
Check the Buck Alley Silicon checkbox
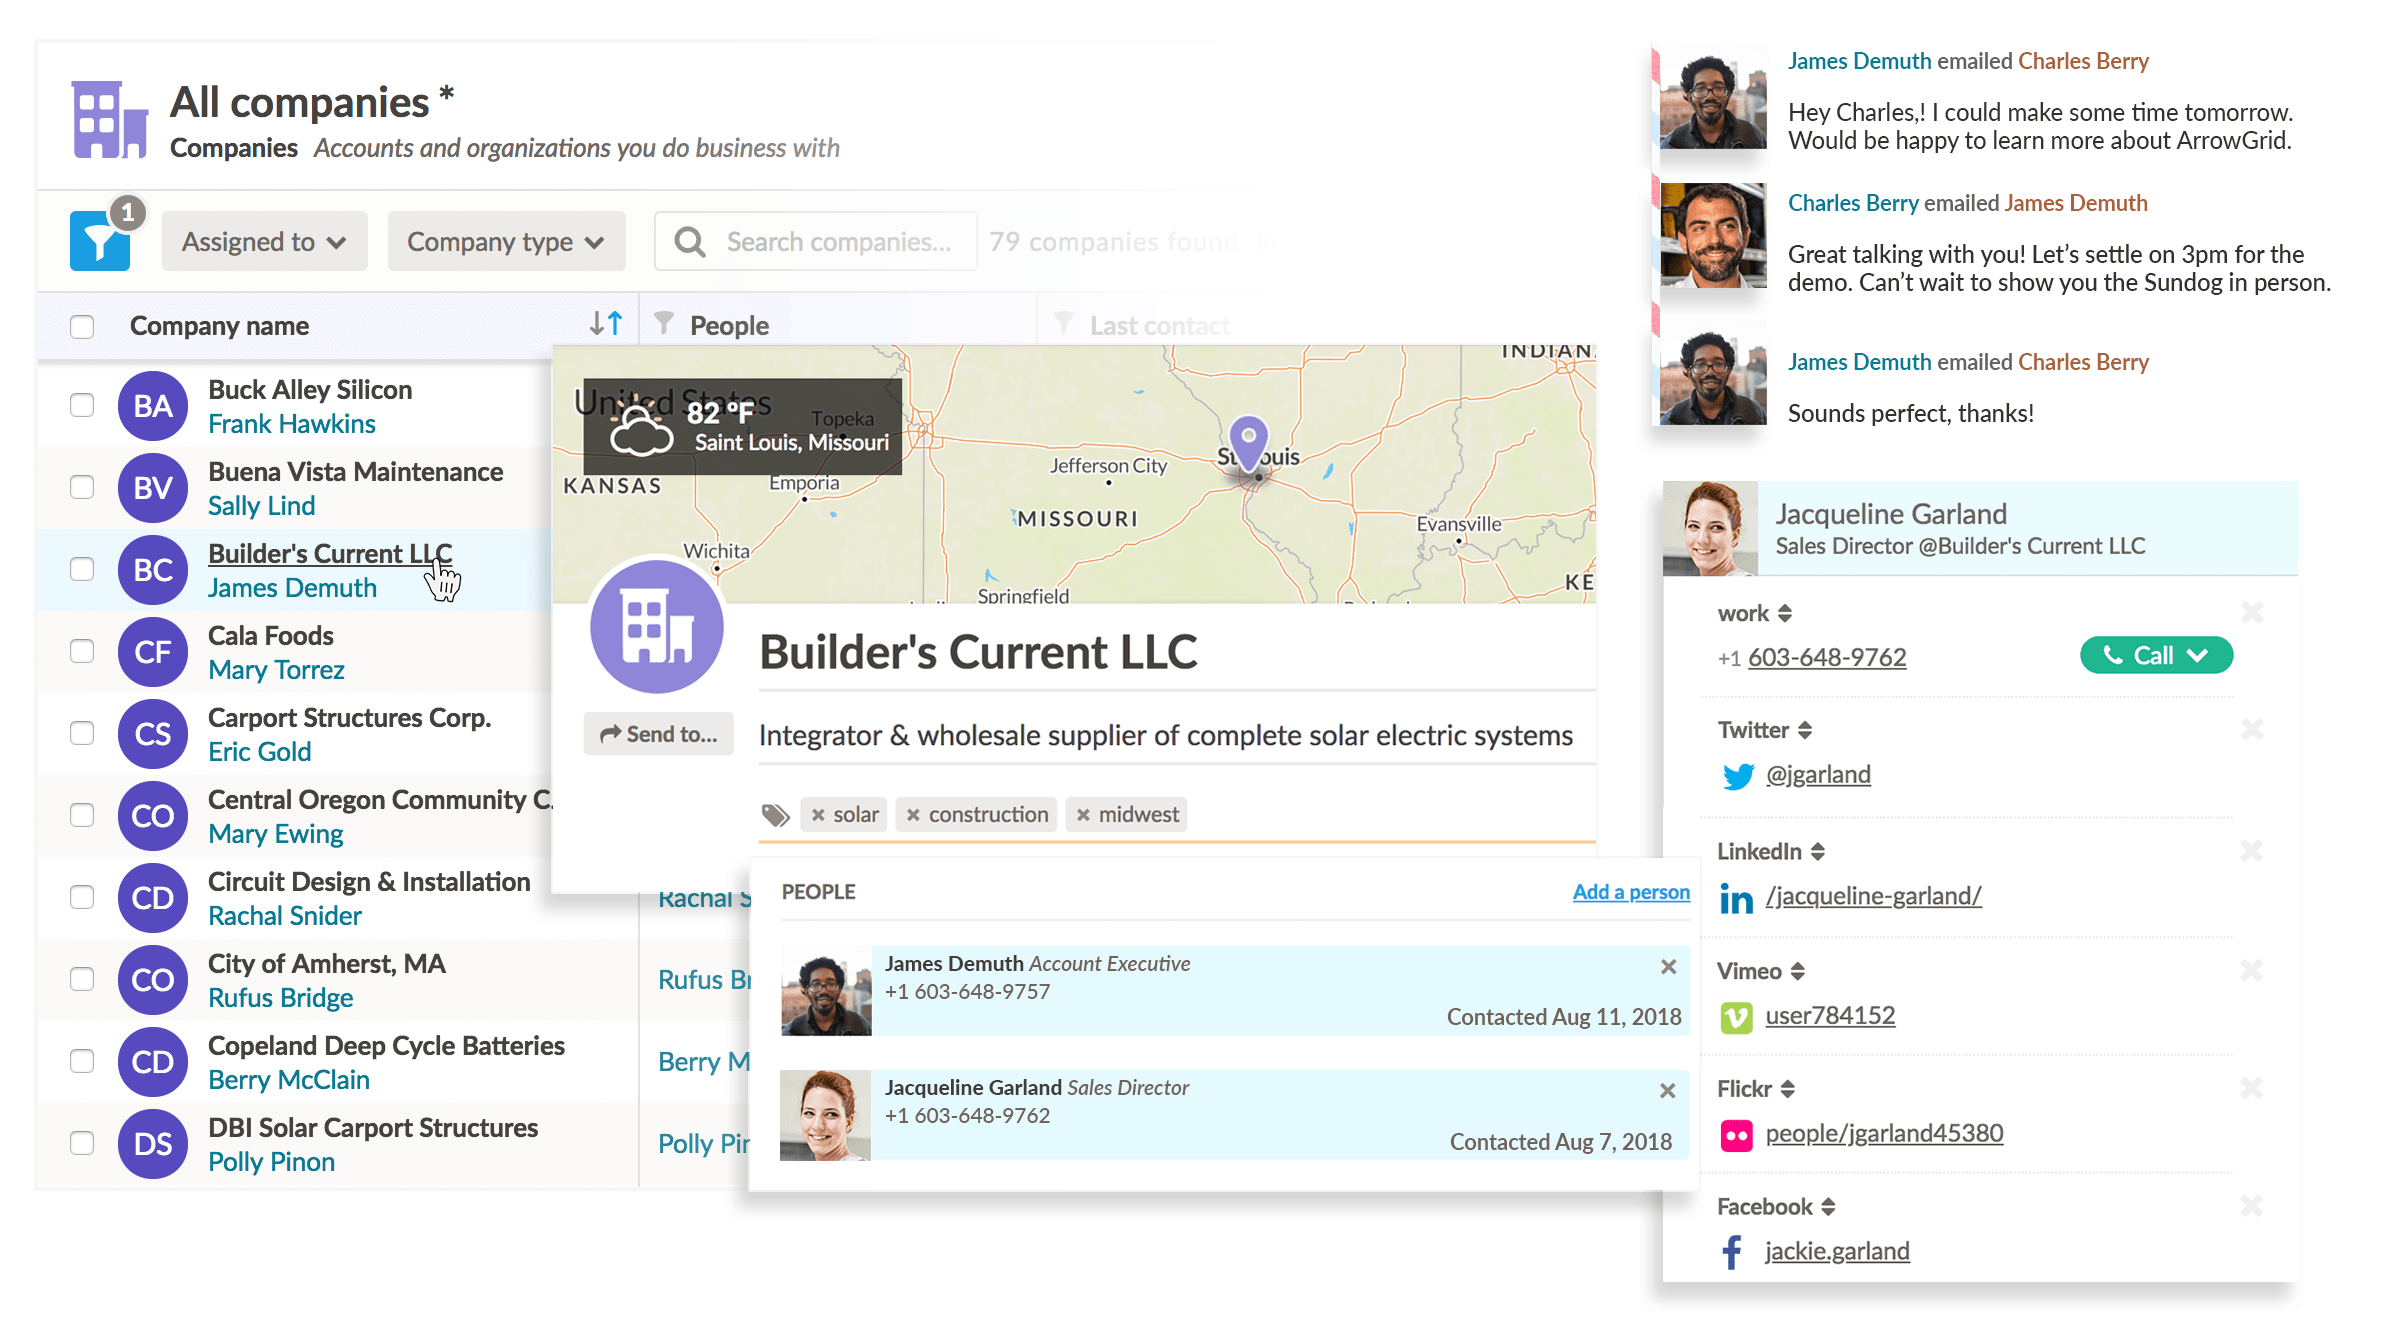(x=82, y=405)
